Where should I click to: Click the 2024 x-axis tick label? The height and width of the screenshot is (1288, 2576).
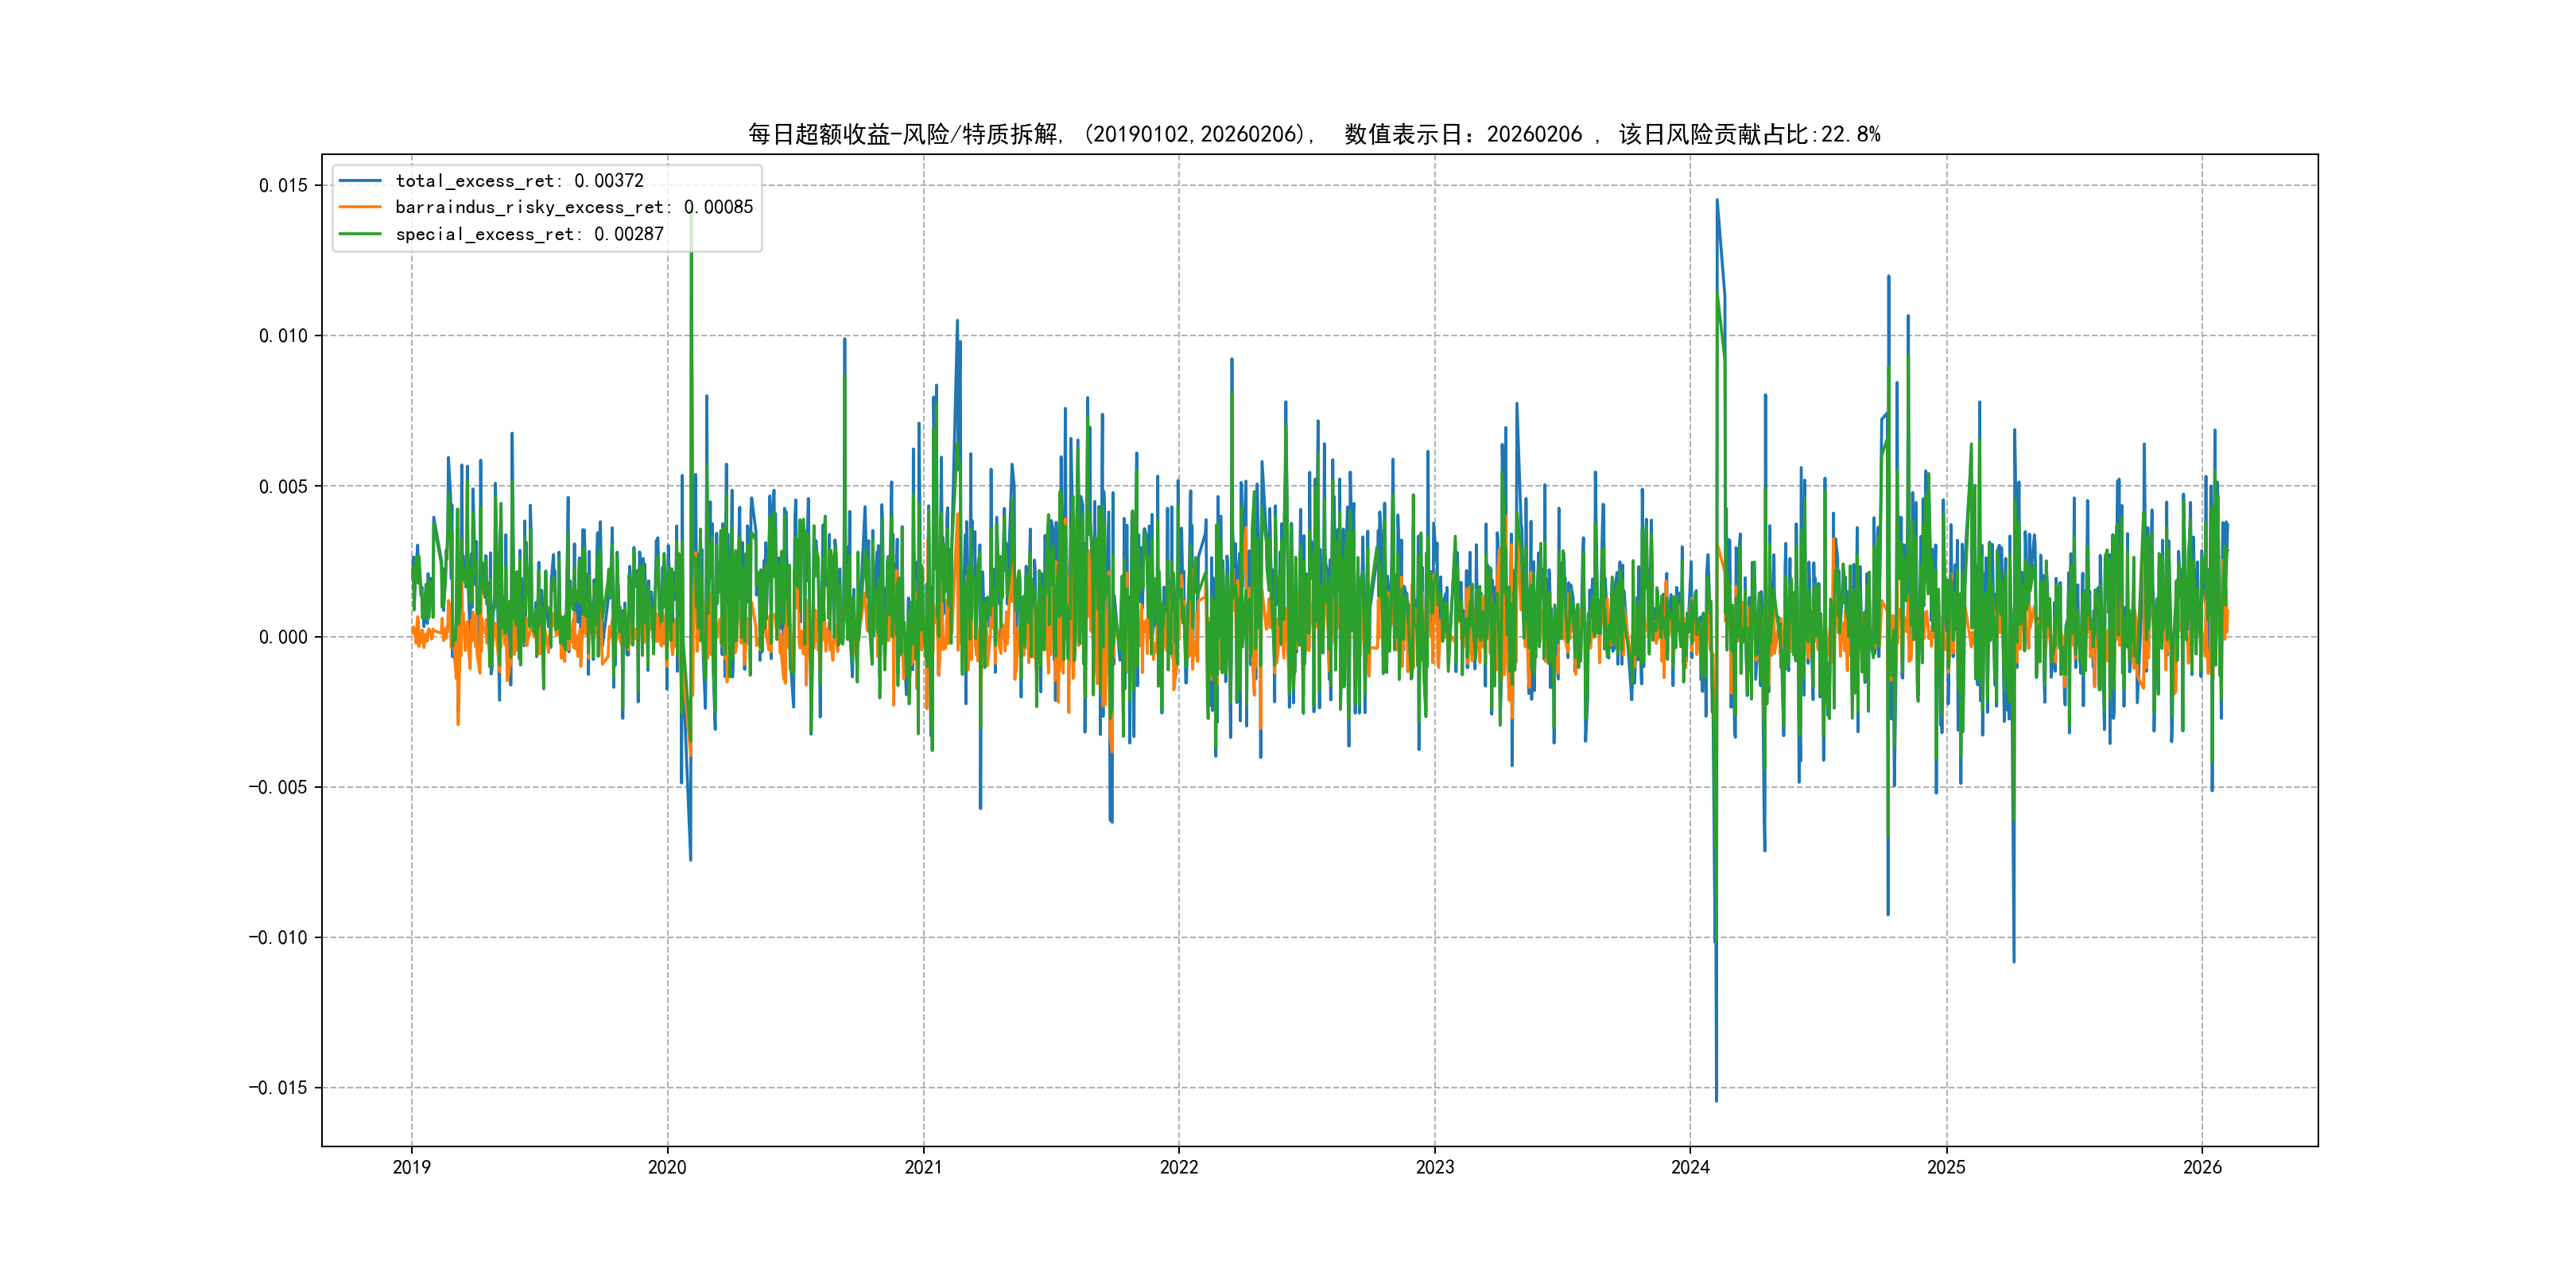pyautogui.click(x=1690, y=1167)
